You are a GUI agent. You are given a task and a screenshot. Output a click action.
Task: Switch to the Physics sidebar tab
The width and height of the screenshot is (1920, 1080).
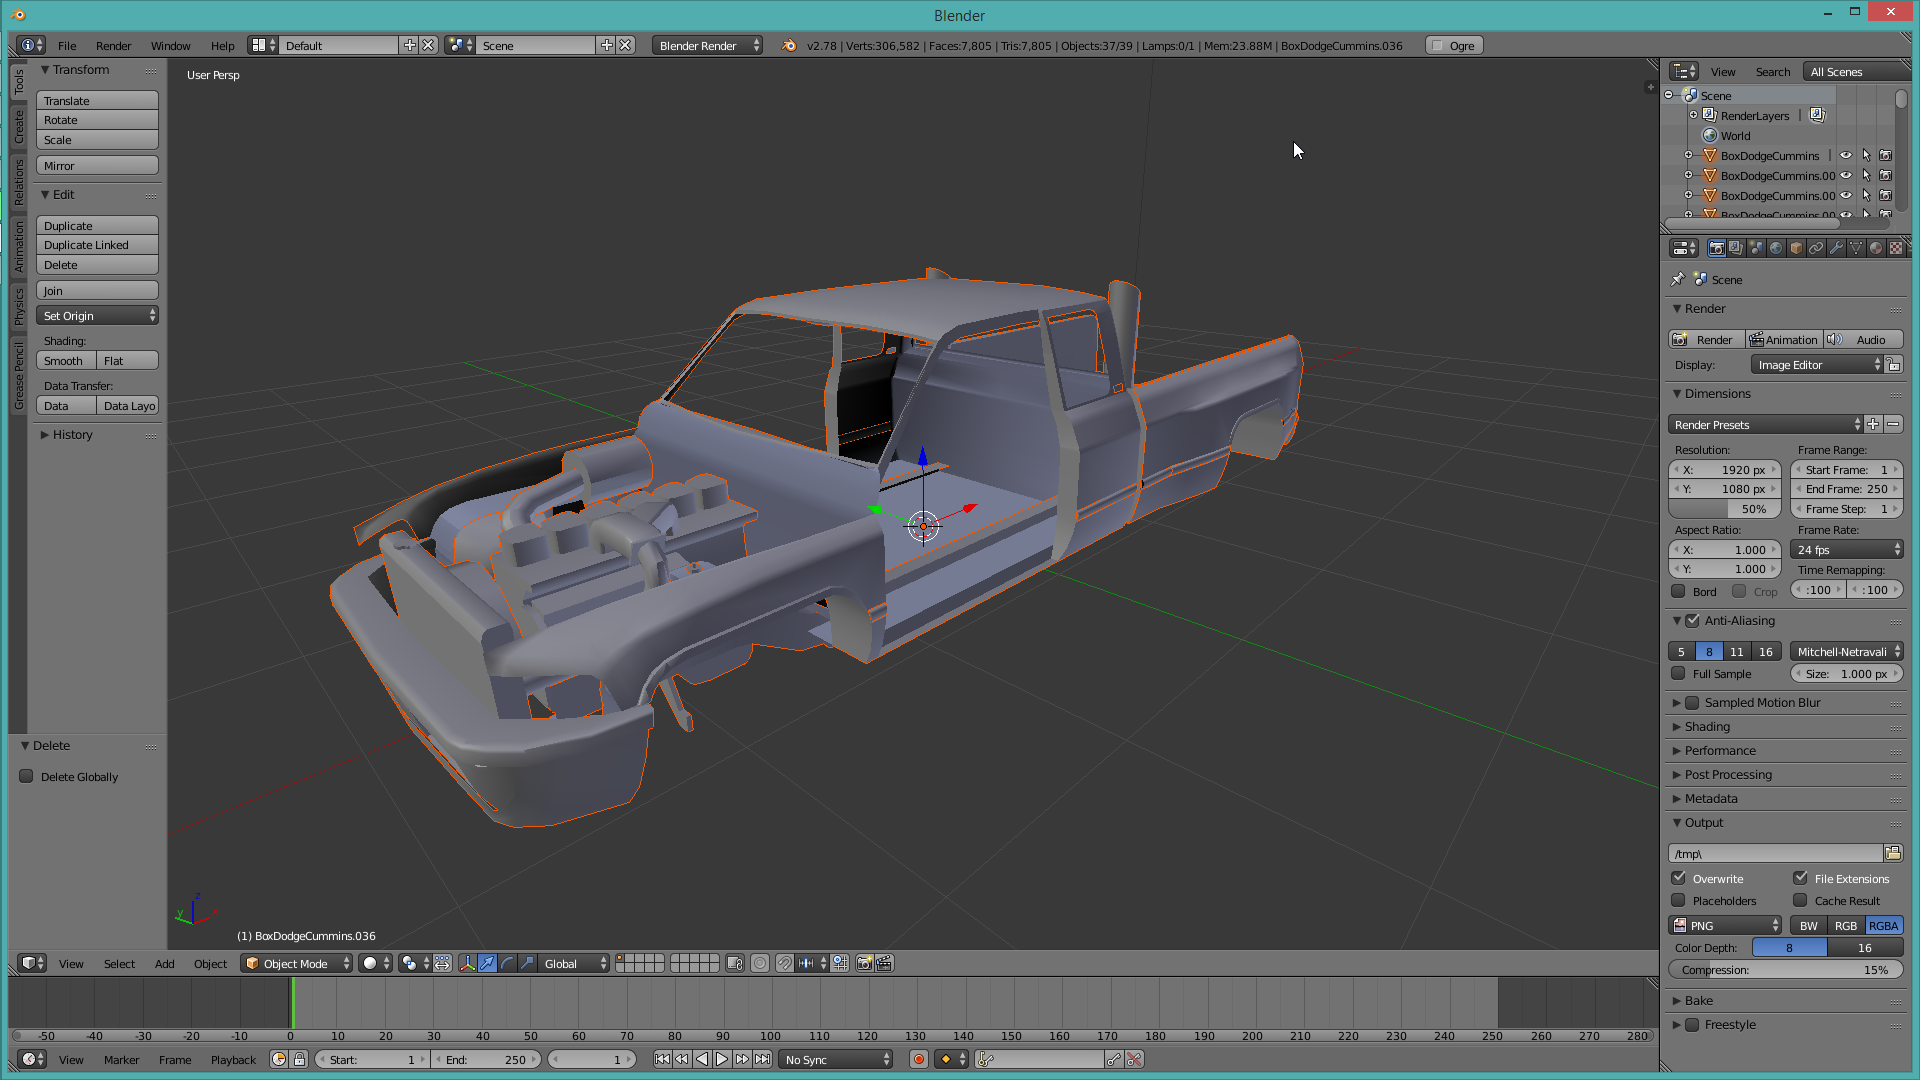pyautogui.click(x=18, y=306)
